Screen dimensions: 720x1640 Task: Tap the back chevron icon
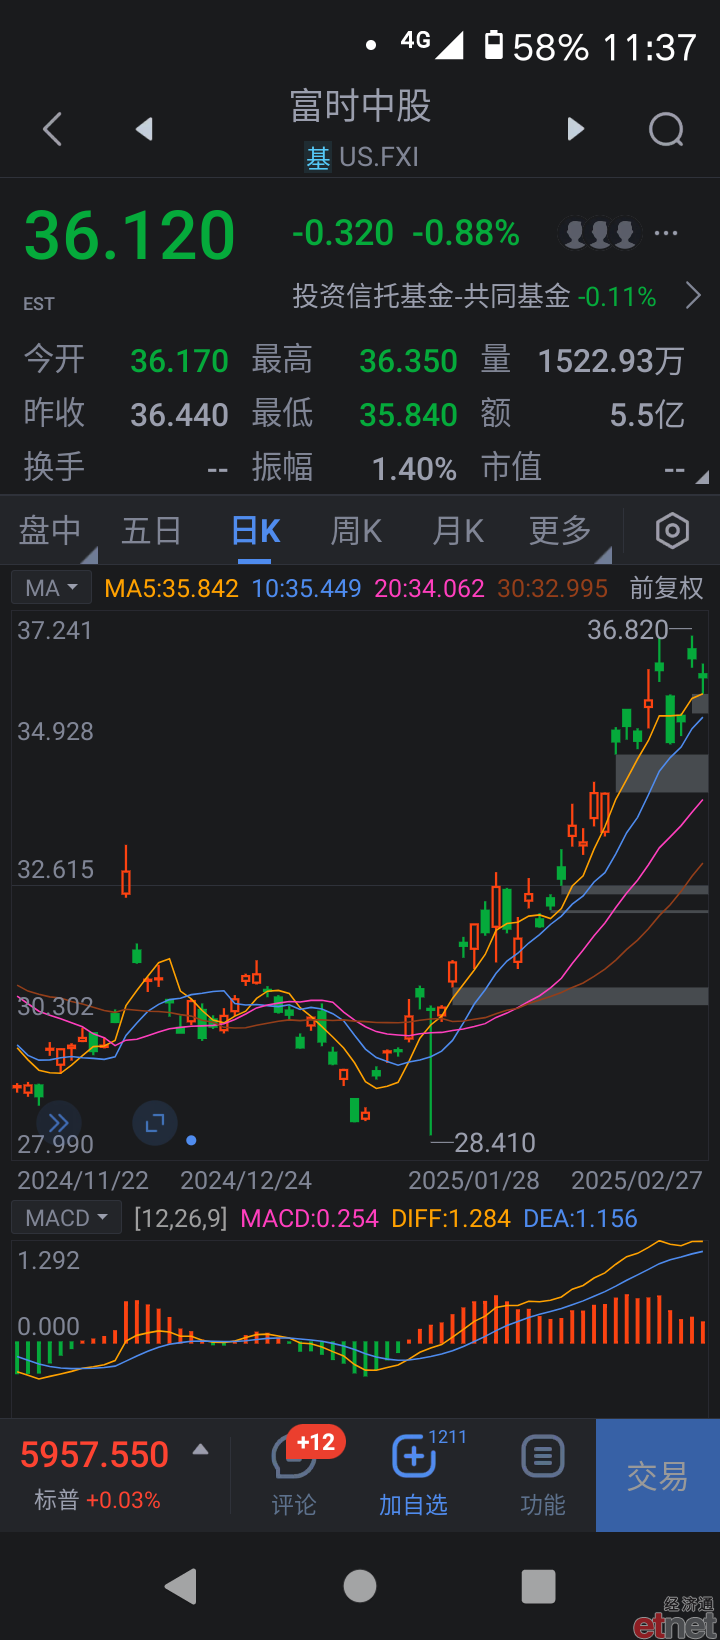[x=52, y=129]
